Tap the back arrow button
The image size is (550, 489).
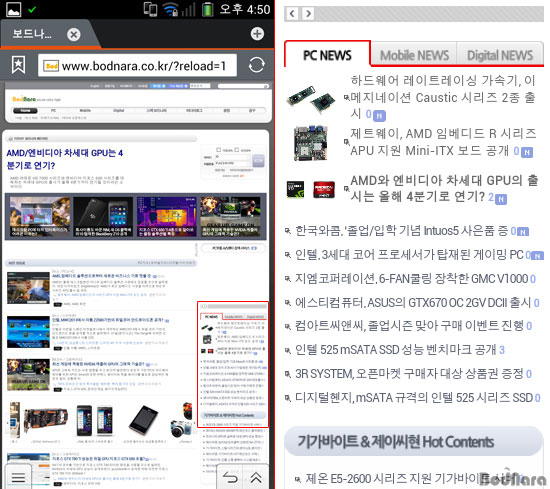tap(230, 478)
